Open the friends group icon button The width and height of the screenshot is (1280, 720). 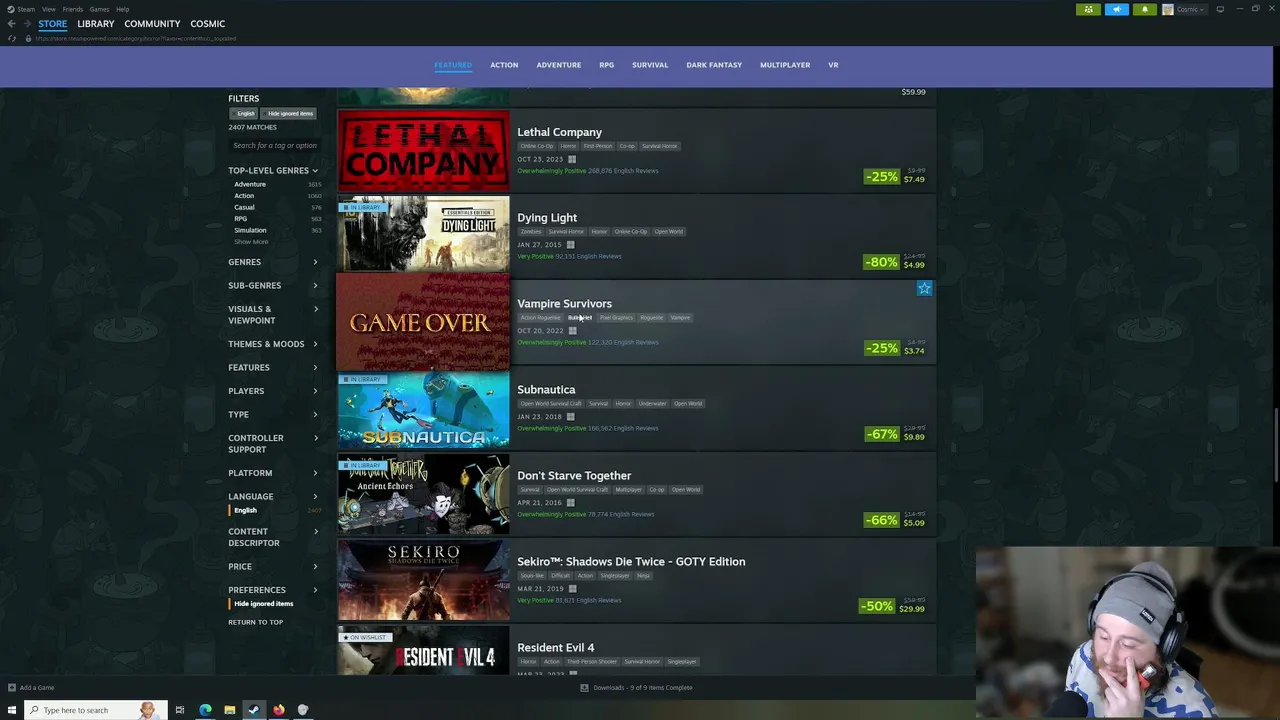(x=1088, y=9)
